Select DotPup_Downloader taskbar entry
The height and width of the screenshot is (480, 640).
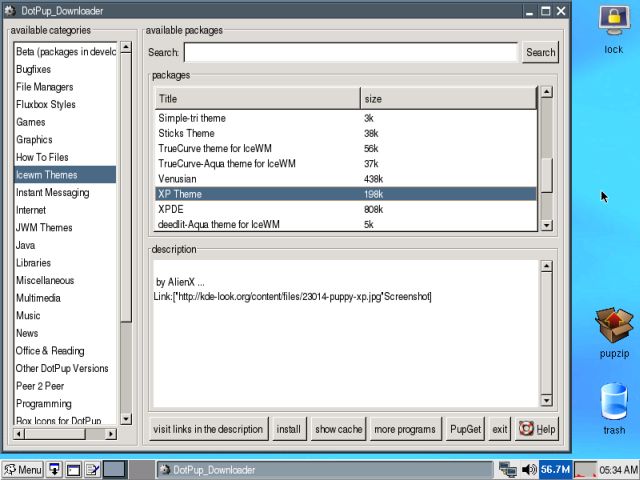click(x=324, y=470)
